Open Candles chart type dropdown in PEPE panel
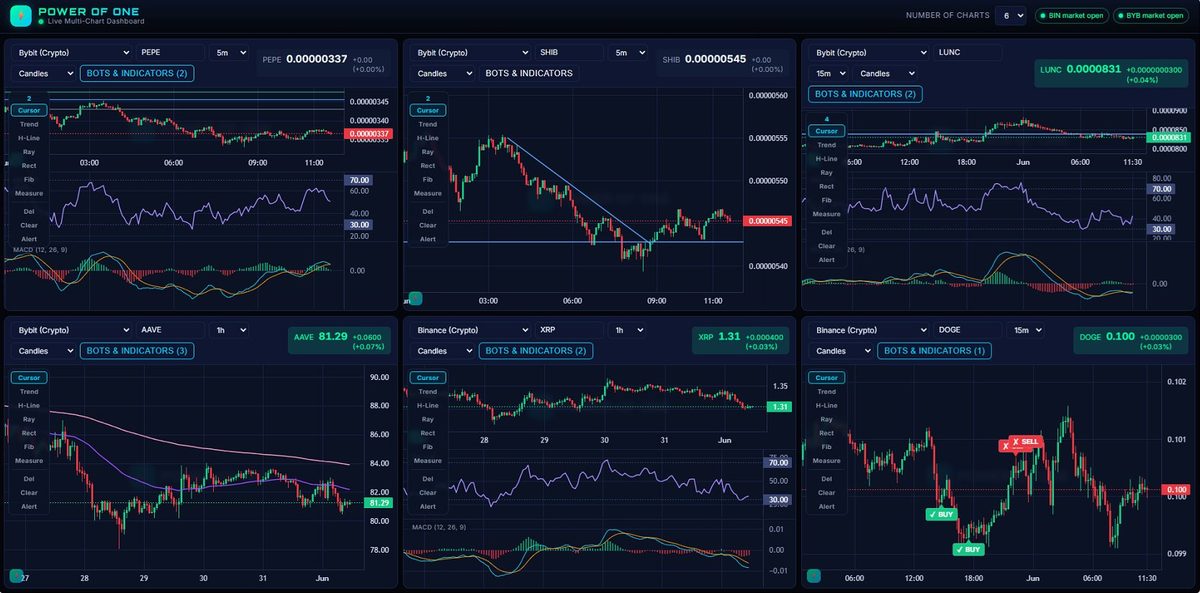This screenshot has width=1200, height=593. (x=44, y=73)
